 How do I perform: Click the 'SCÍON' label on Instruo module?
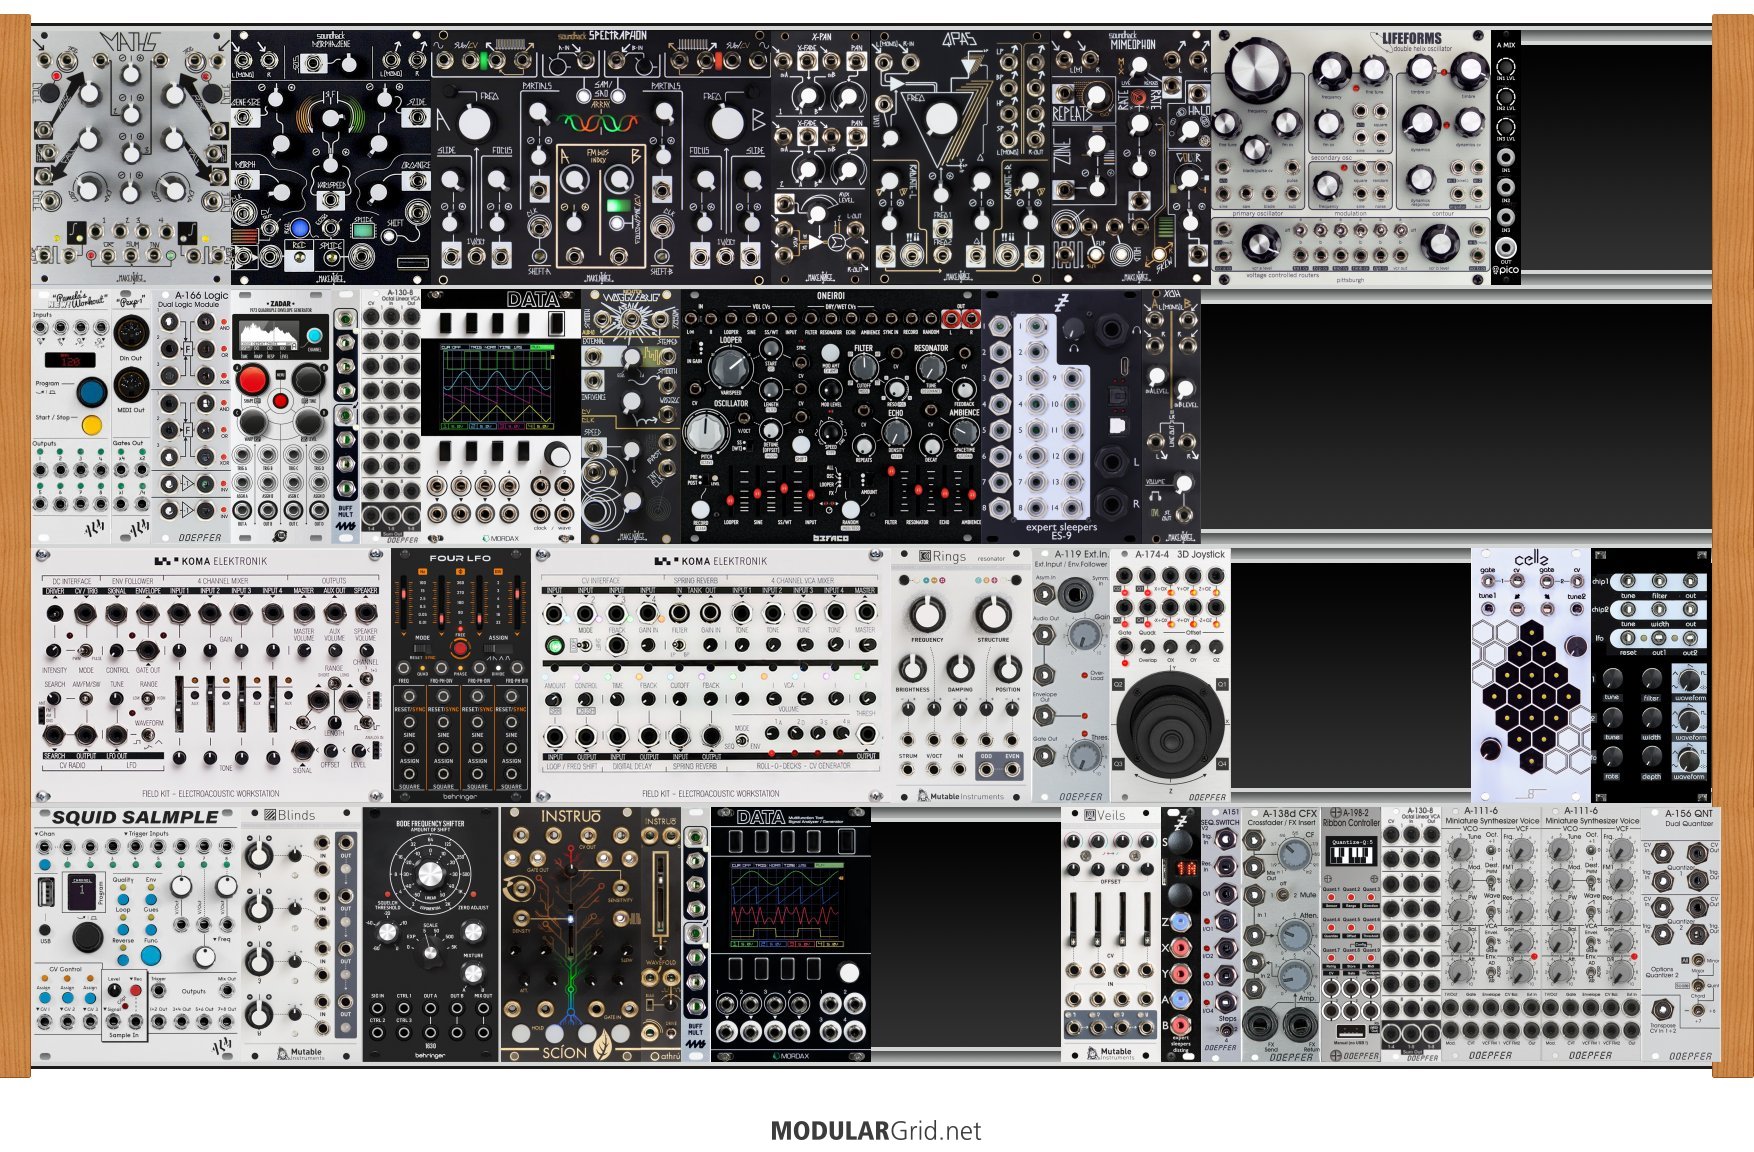565,1052
